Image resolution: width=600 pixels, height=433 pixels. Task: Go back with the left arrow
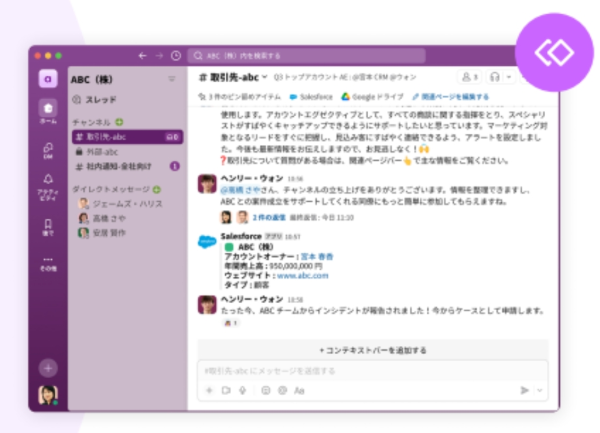click(x=142, y=56)
